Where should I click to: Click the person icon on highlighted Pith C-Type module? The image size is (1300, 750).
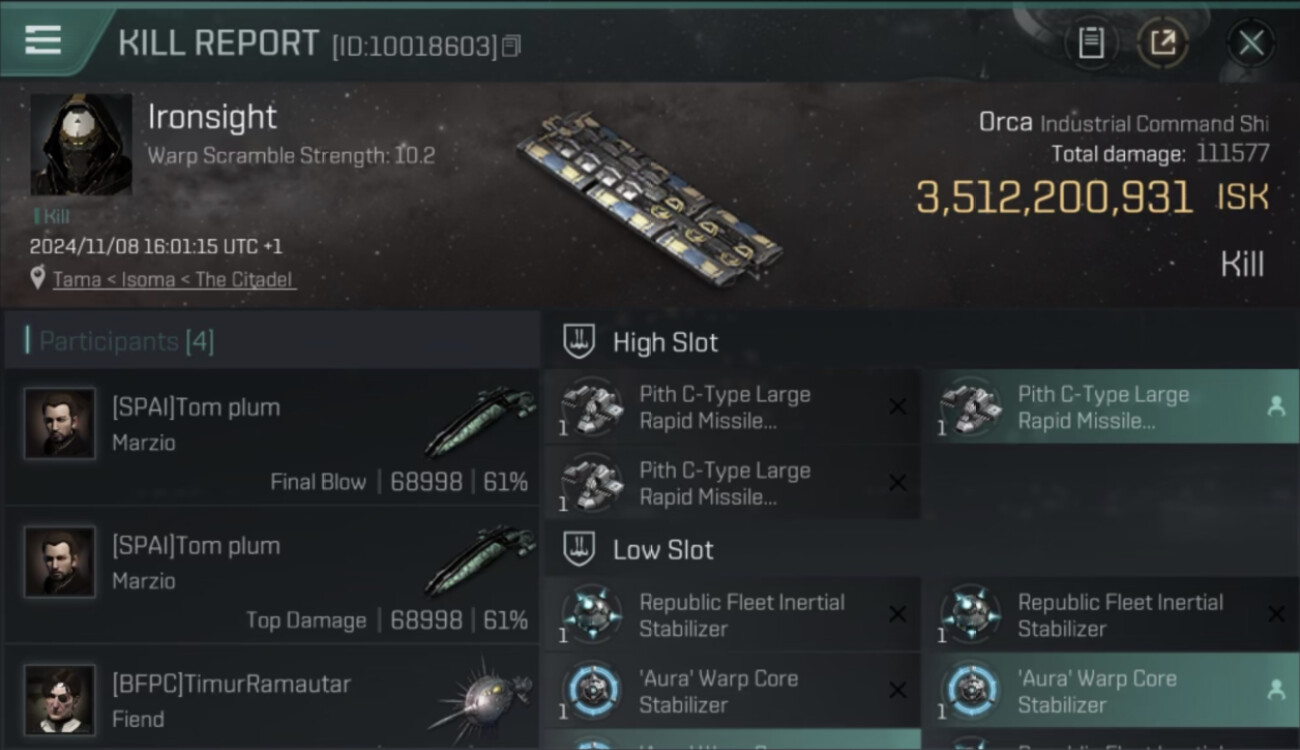(1275, 407)
